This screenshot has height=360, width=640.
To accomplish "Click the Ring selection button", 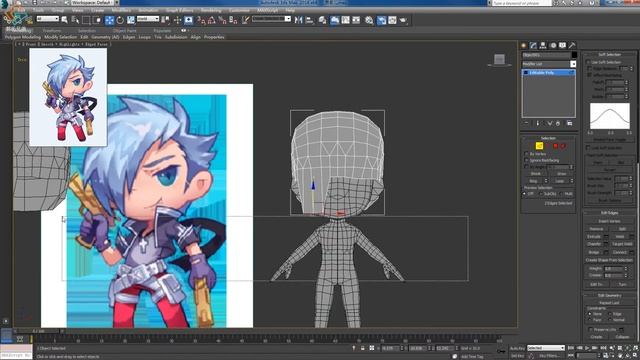I will (533, 181).
